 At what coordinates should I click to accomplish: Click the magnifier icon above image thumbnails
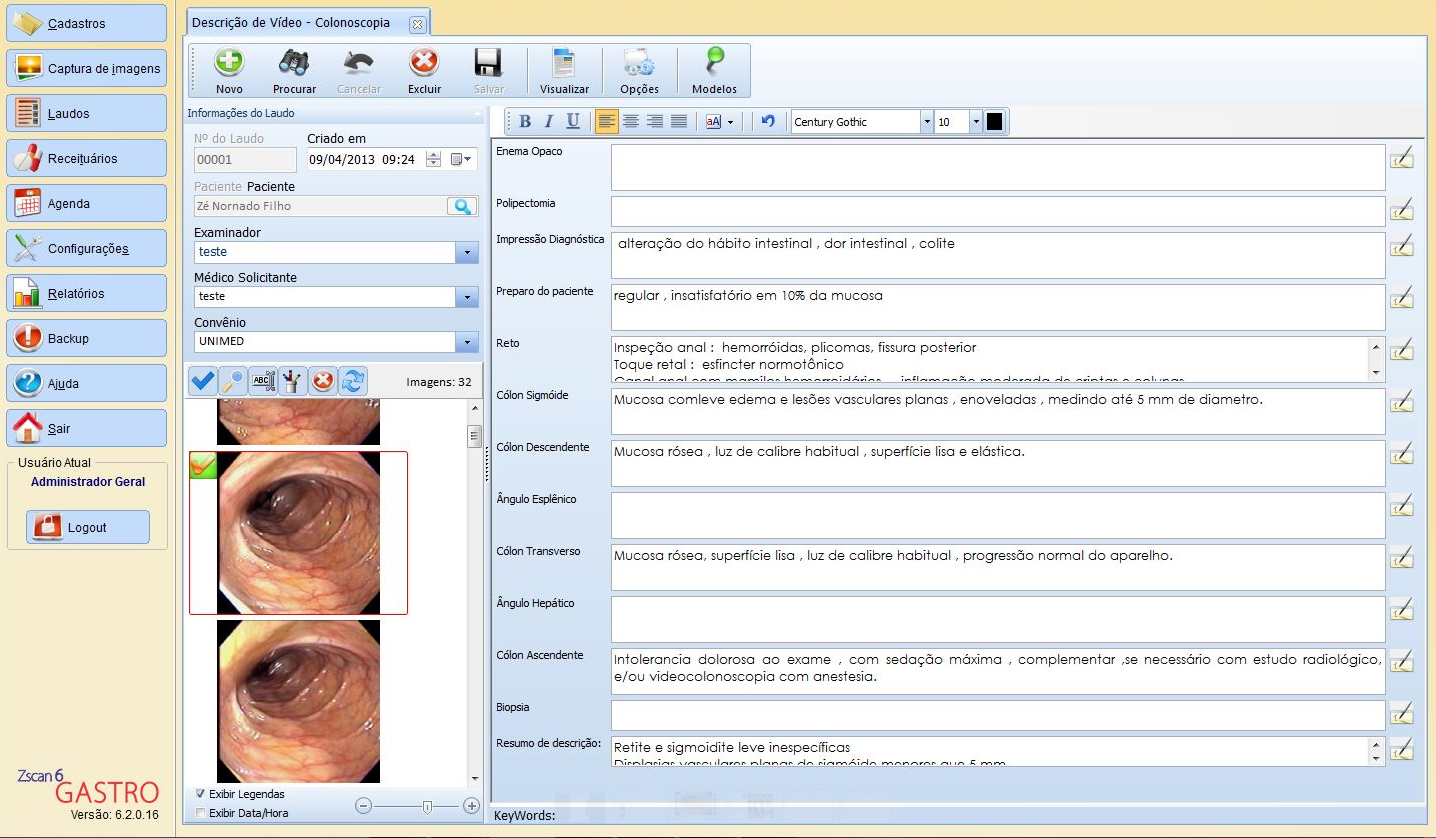232,381
